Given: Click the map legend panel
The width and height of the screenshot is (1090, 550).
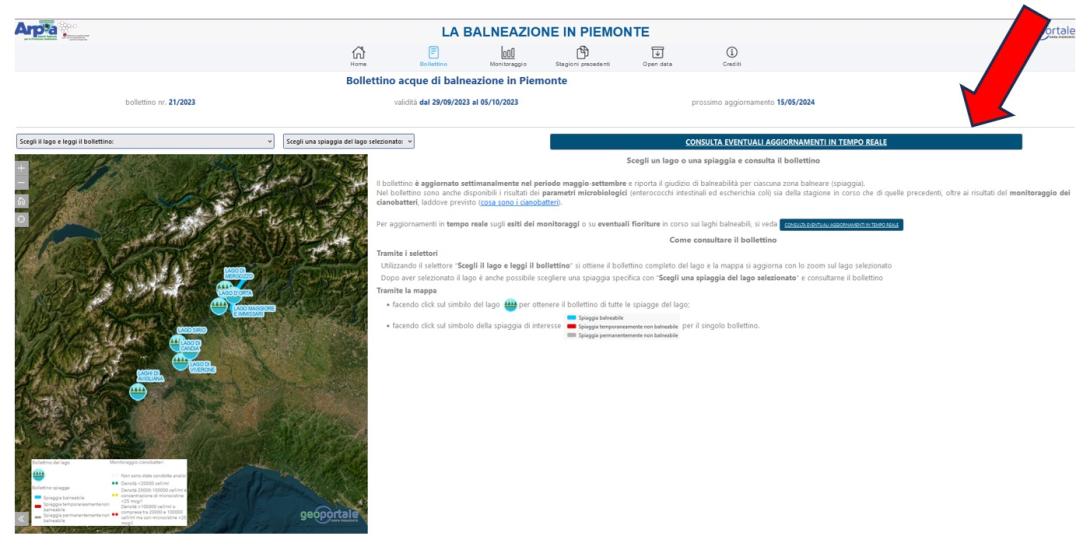Looking at the screenshot, I should [109, 492].
